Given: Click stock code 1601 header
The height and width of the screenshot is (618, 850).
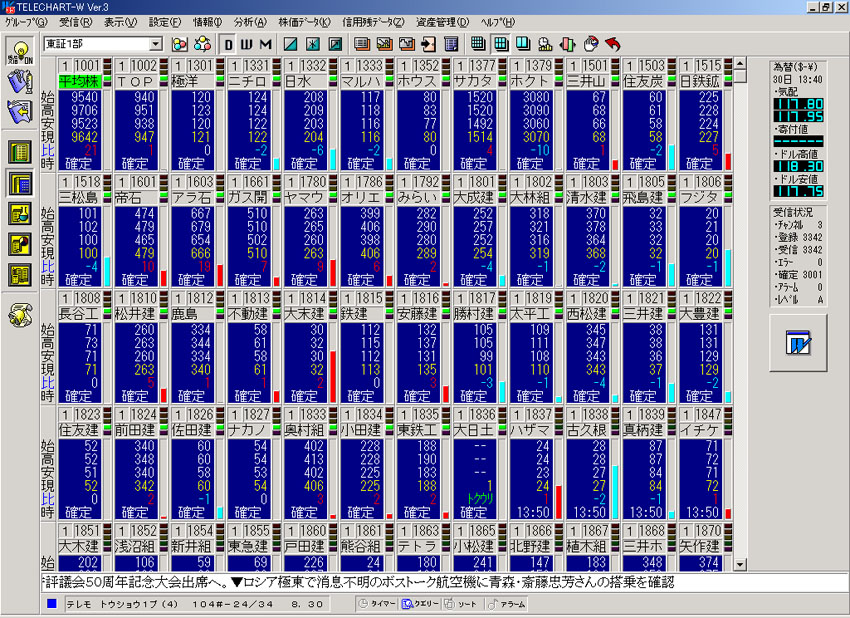Looking at the screenshot, I should coord(143,182).
